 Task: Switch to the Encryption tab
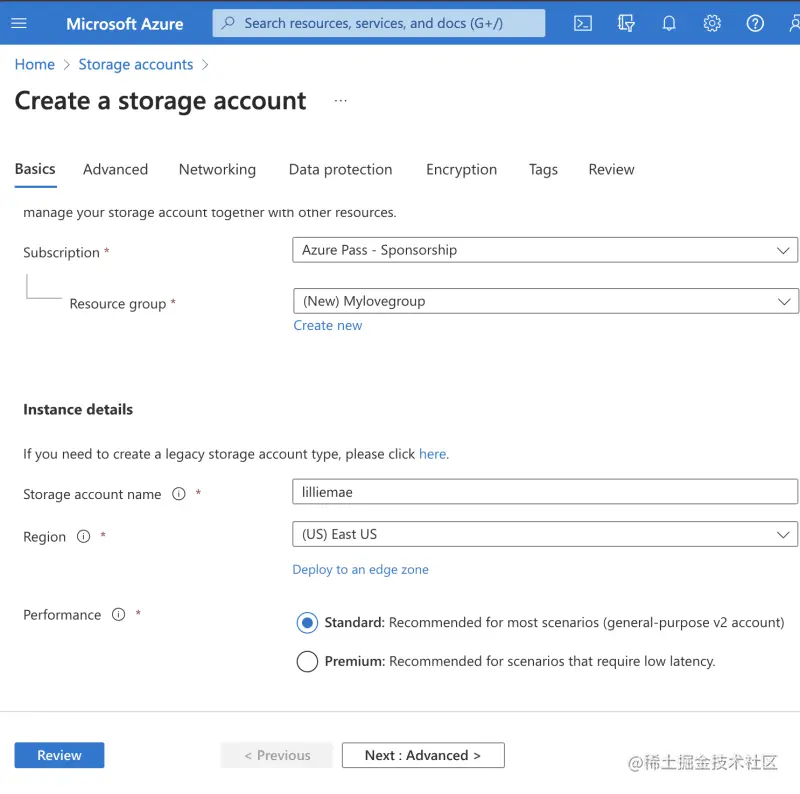(x=461, y=169)
